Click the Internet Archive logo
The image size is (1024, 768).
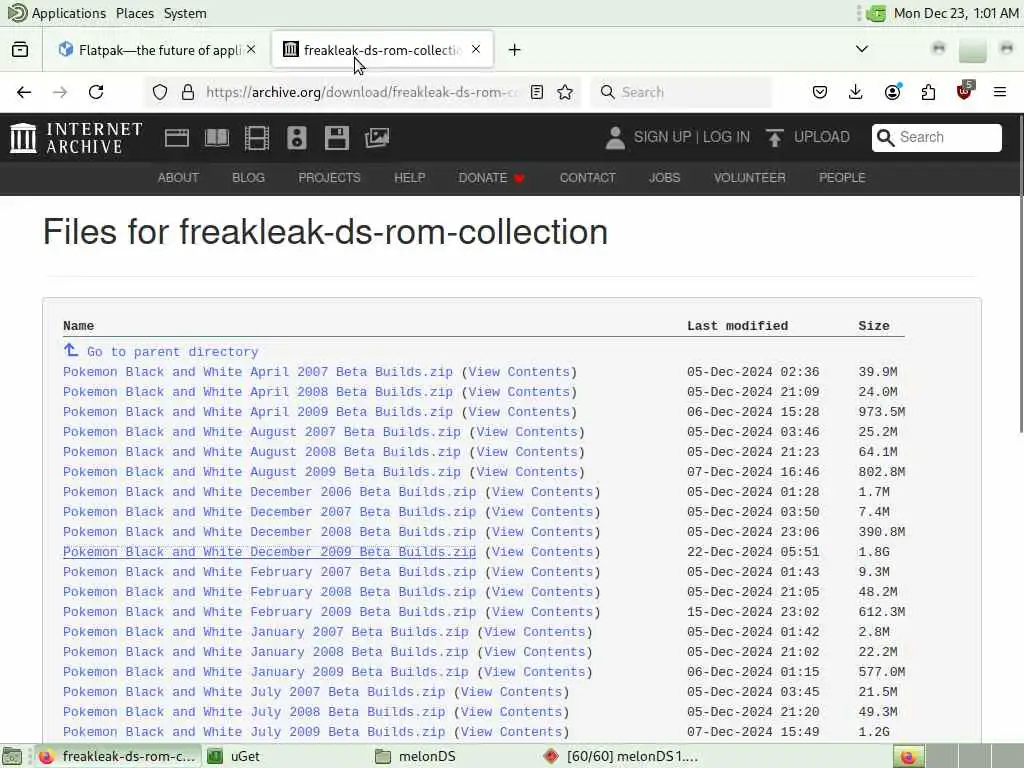tap(76, 138)
